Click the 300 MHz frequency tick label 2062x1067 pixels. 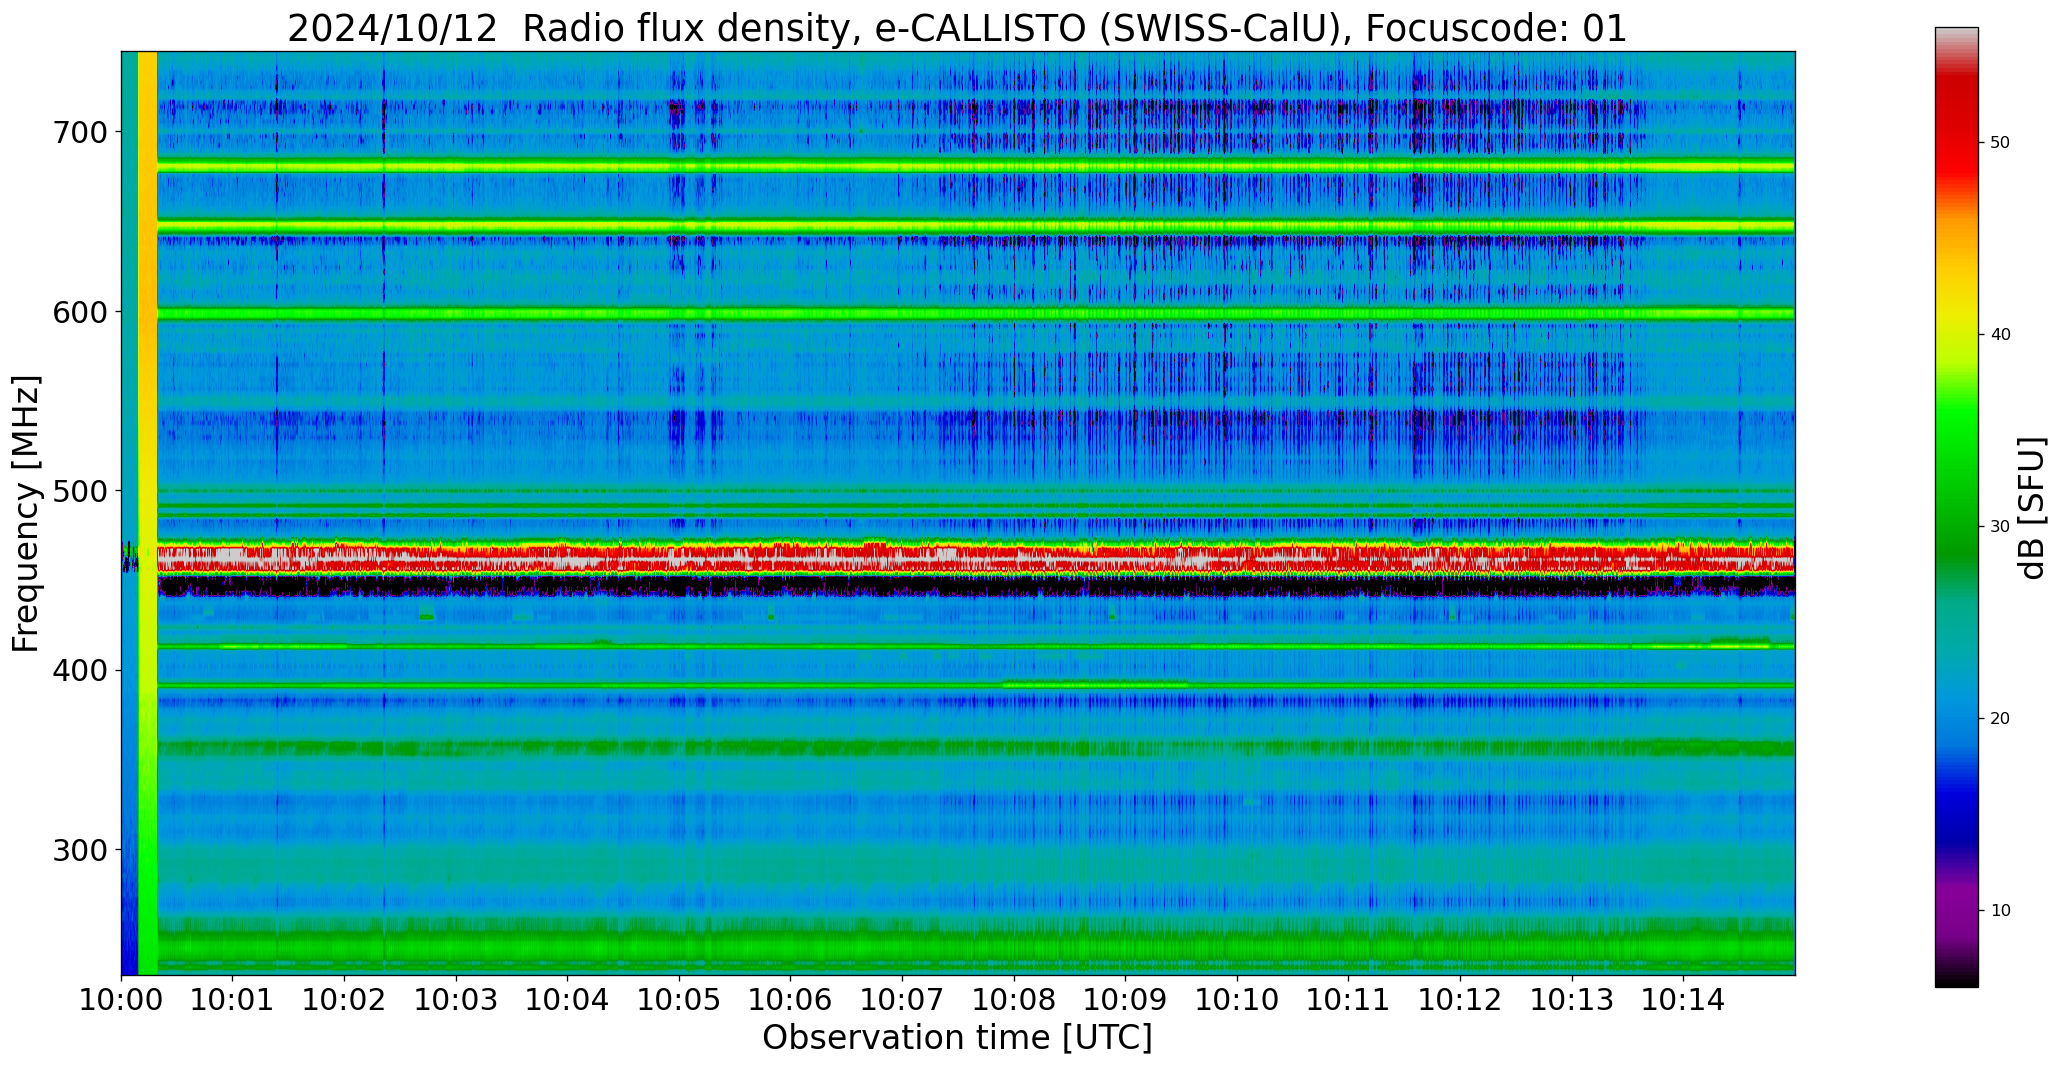click(80, 850)
